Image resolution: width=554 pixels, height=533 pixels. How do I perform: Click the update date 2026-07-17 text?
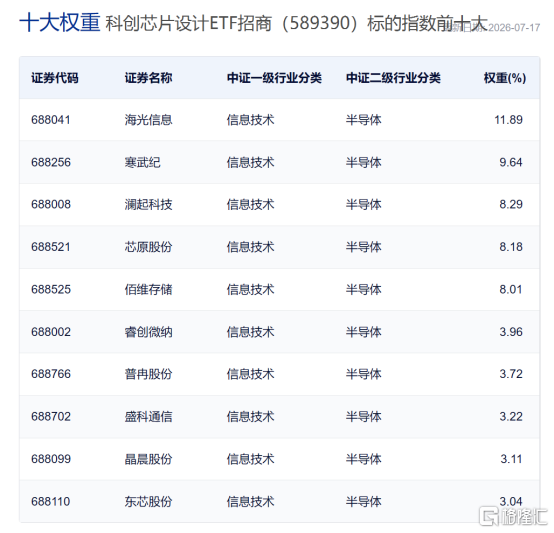[514, 28]
